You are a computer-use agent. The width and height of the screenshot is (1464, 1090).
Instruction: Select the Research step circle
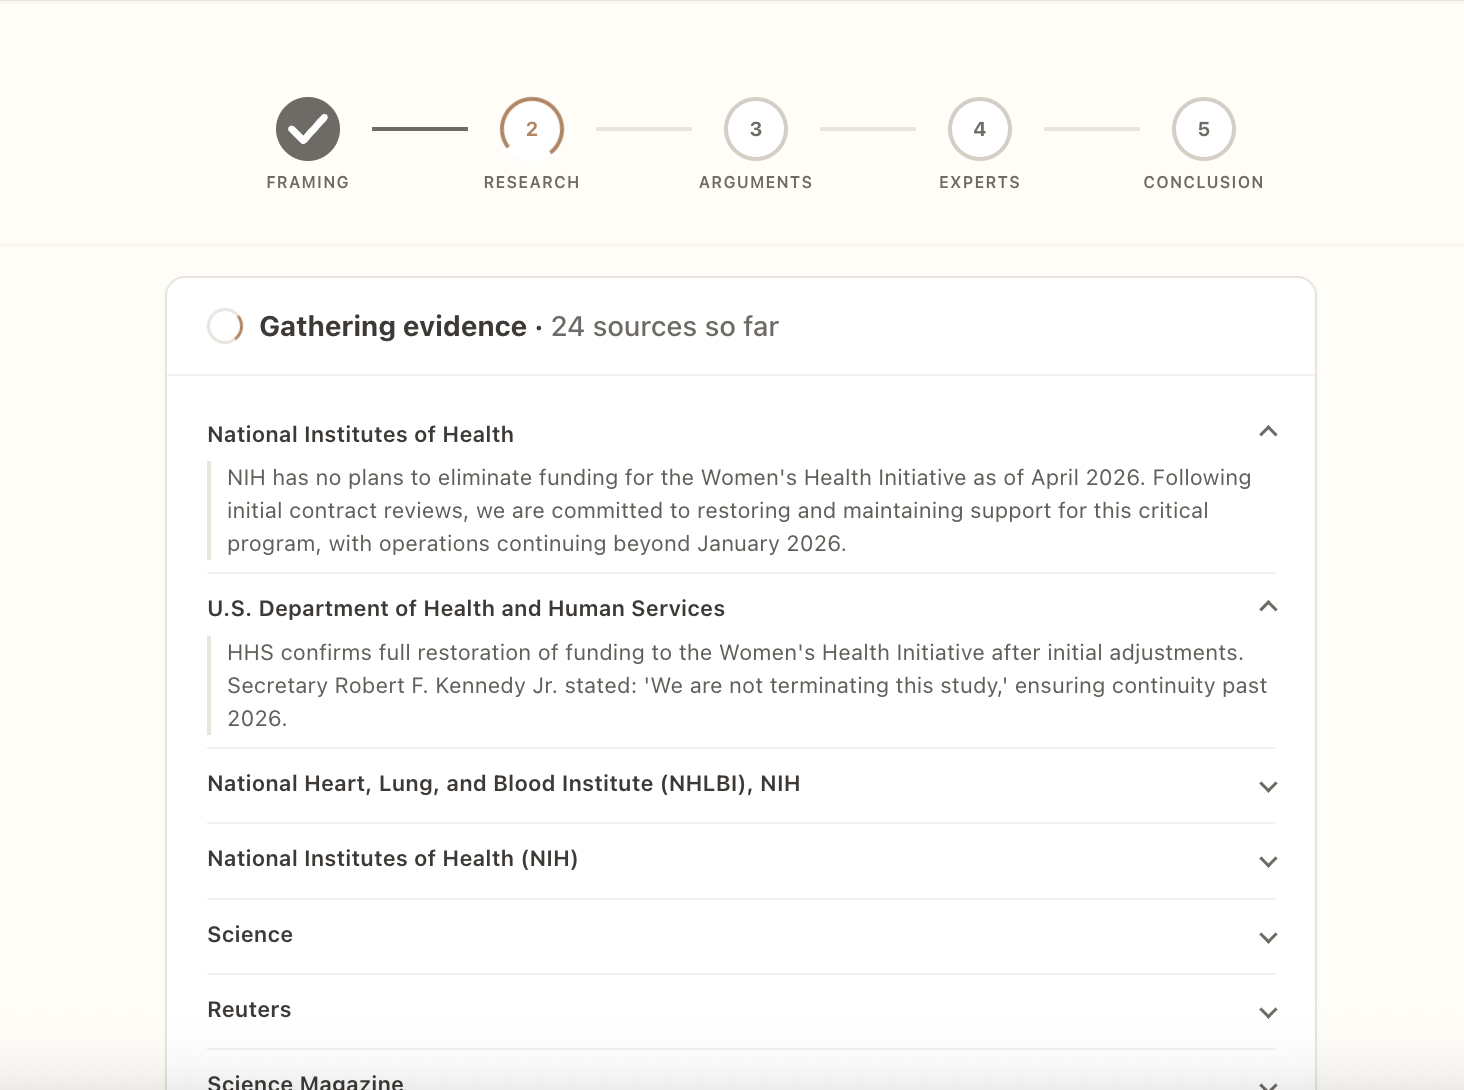pyautogui.click(x=531, y=129)
